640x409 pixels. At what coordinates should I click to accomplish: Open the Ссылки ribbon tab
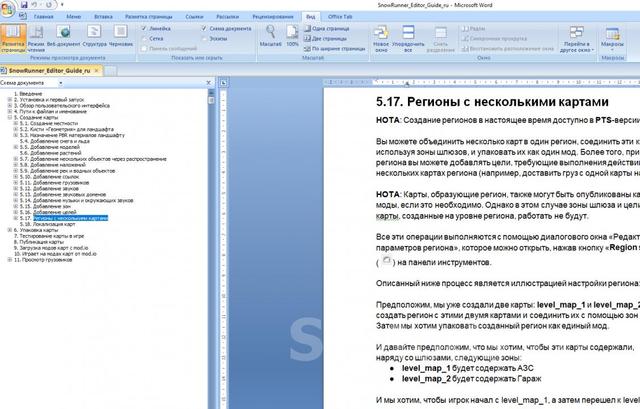coord(194,17)
